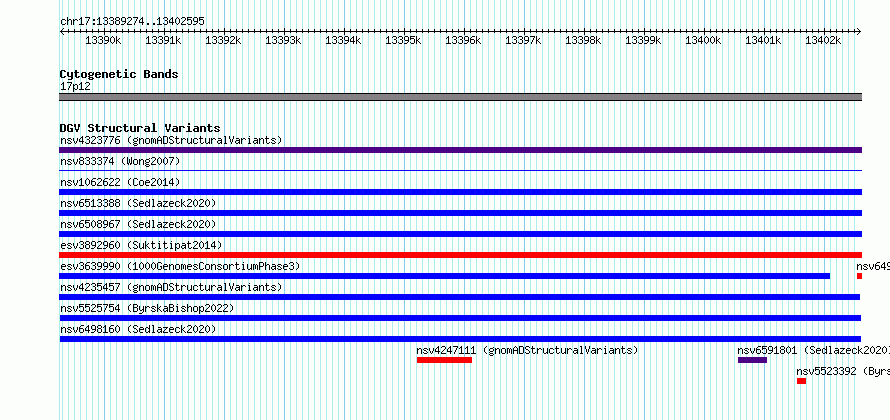890x420 pixels.
Task: Open the nsv6498160 (Sedlazeck2020) label
Action: pos(138,329)
